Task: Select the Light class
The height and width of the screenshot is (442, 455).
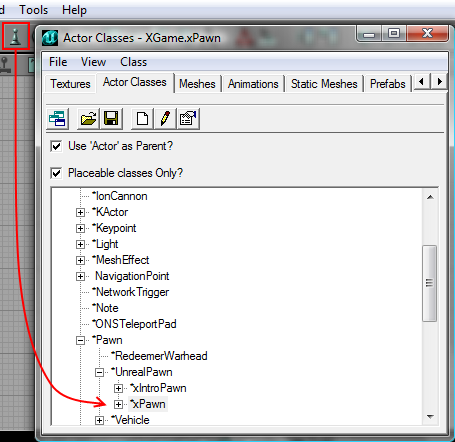Action: (x=105, y=244)
